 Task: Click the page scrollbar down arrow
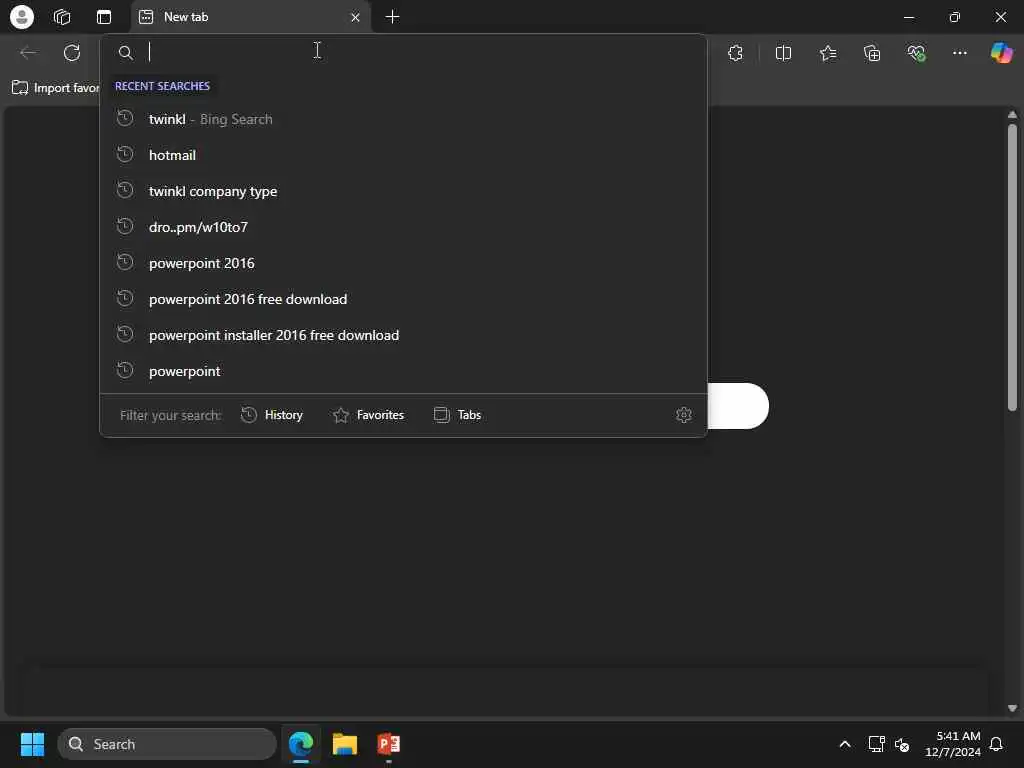point(1012,708)
